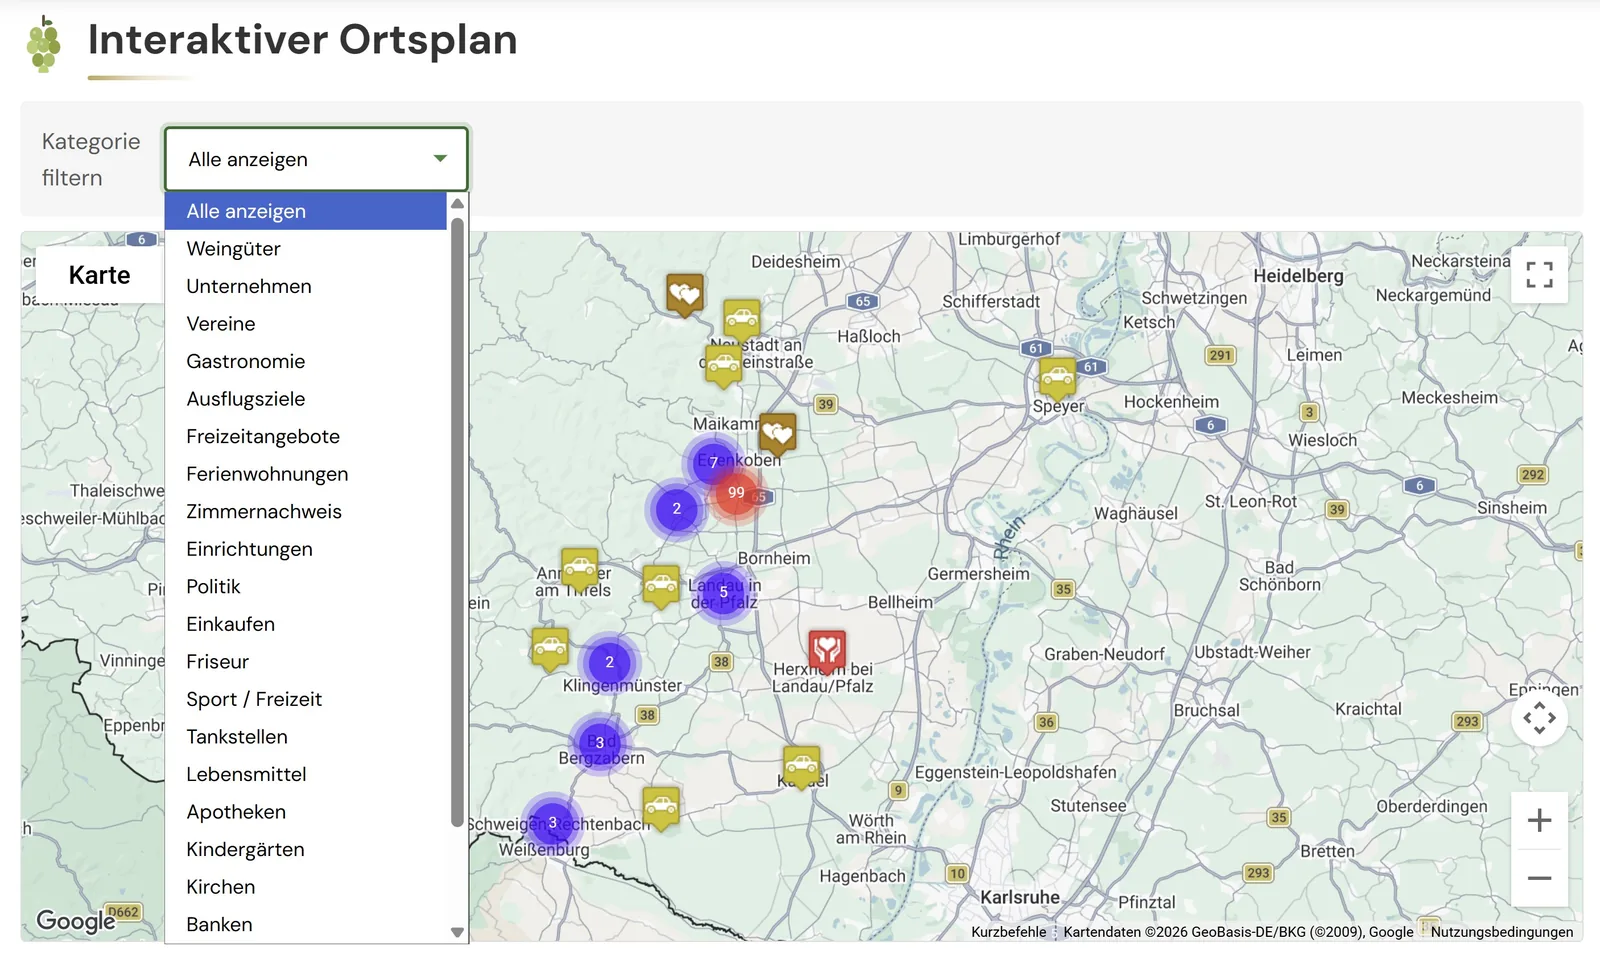Open the blue cluster 3 at Bad Bergzabern
Screen dimensions: 1600x963
pyautogui.click(x=600, y=743)
